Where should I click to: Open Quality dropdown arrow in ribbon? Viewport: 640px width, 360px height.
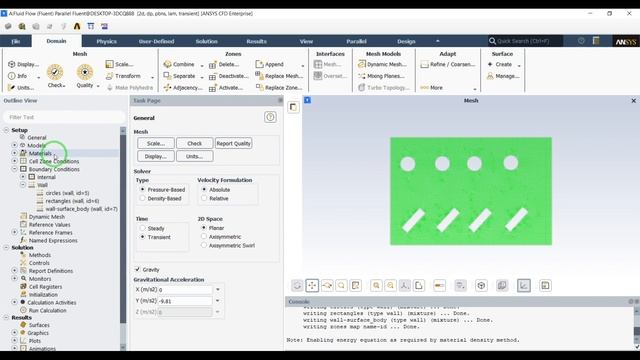[98, 86]
